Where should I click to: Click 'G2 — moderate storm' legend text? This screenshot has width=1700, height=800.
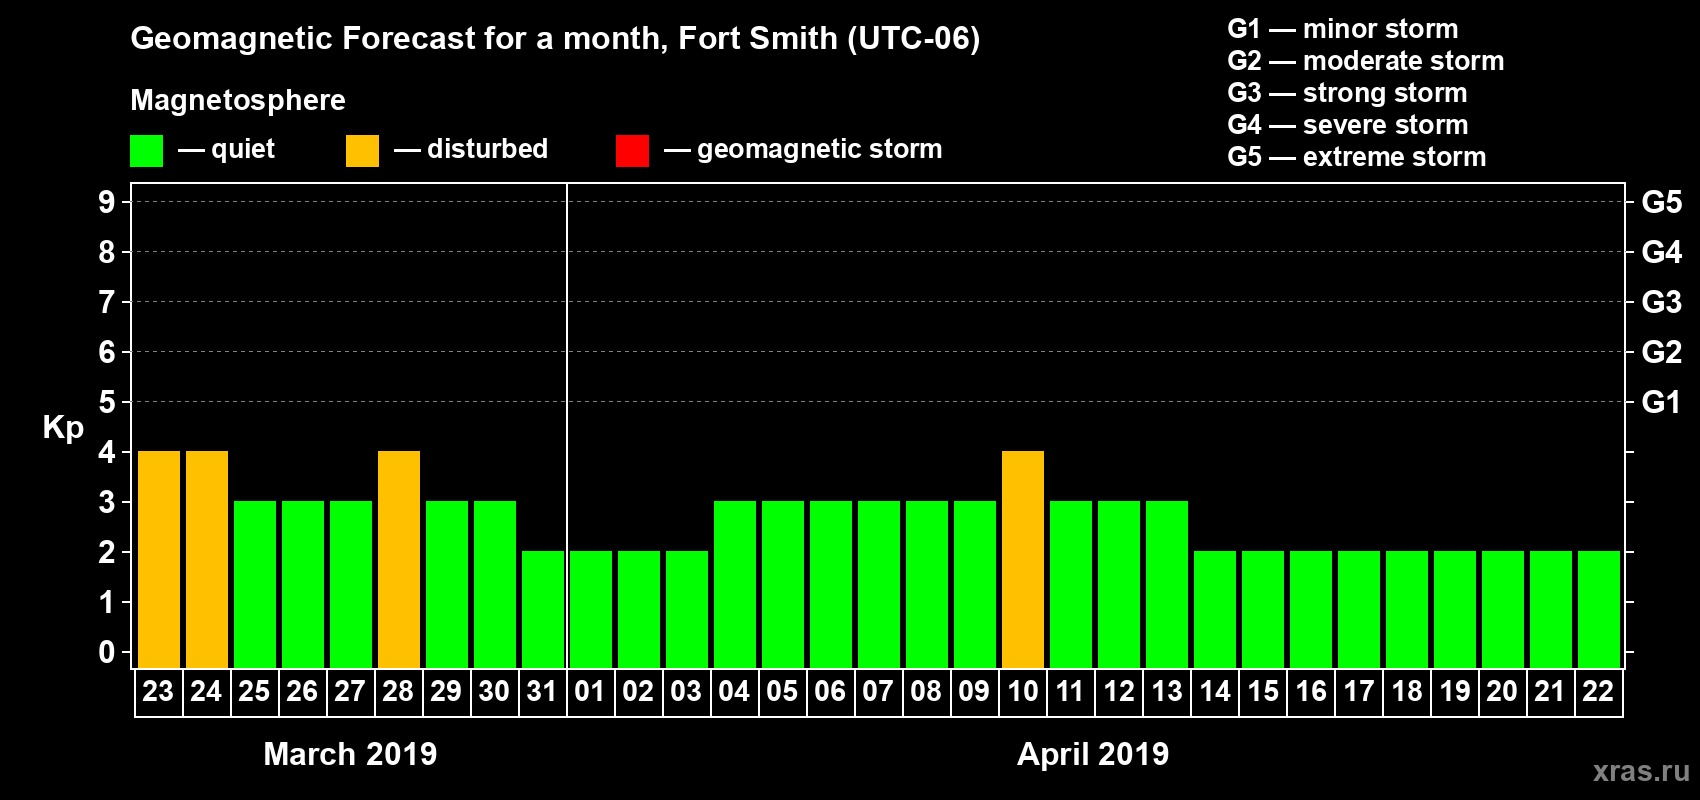(x=1366, y=61)
